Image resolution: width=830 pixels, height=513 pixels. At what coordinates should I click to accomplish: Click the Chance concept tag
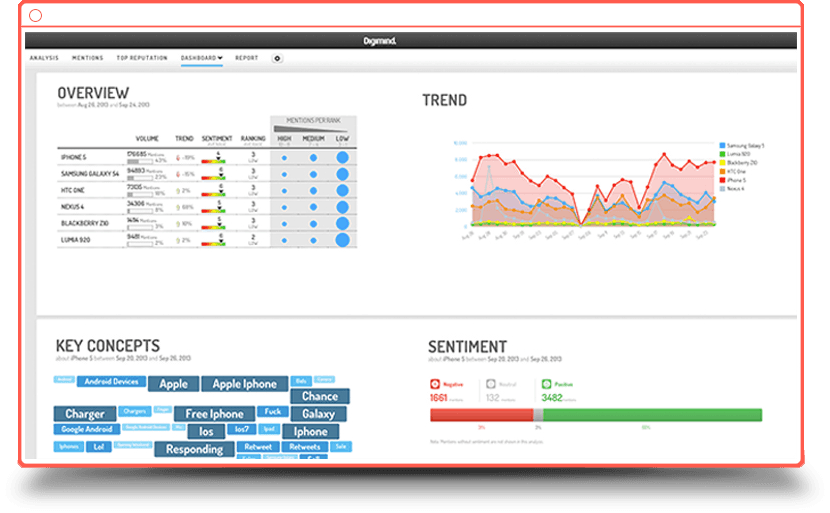click(x=320, y=396)
